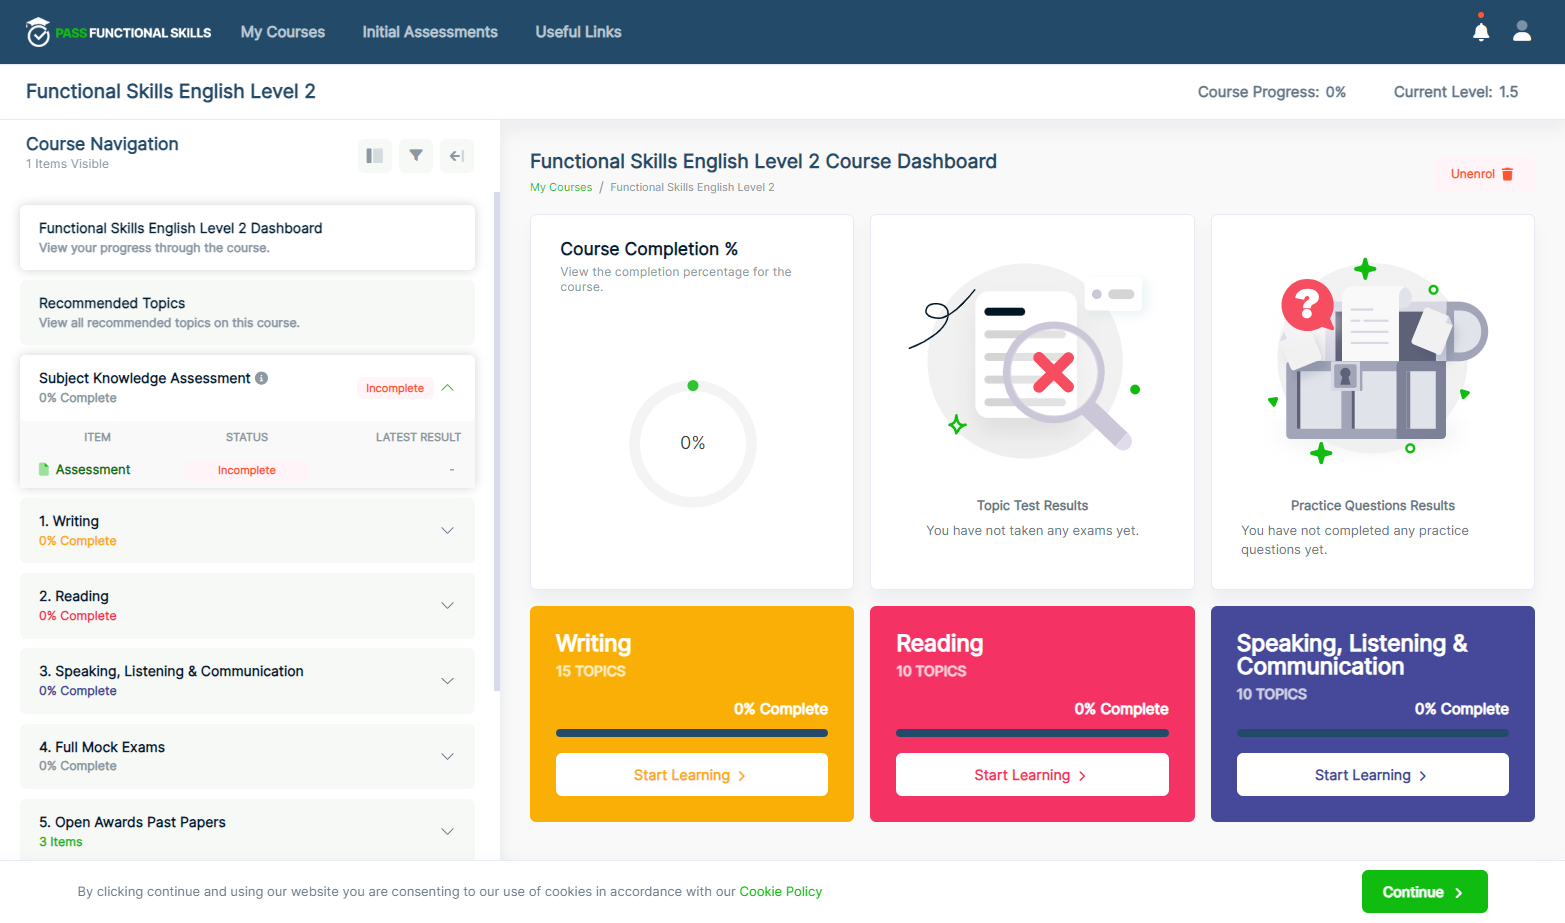The image size is (1565, 923).
Task: Click the info icon beside Subject Knowledge Assessment
Action: pos(262,378)
